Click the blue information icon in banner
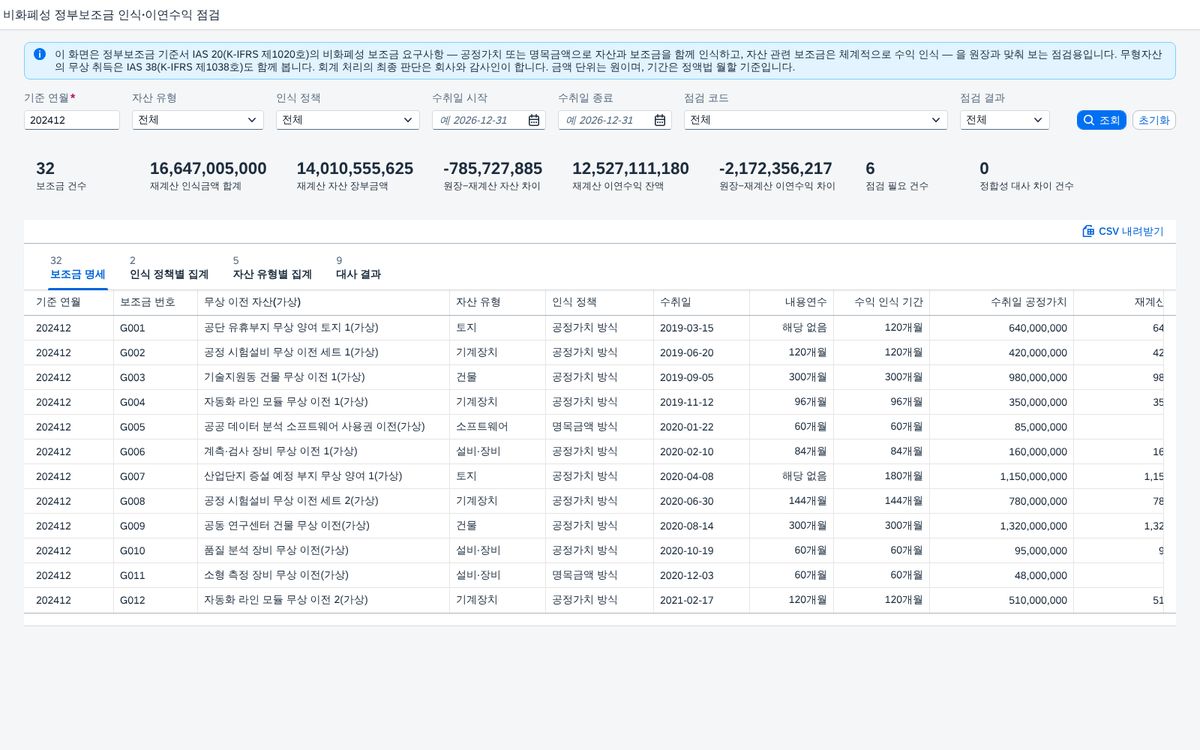The height and width of the screenshot is (750, 1200). tap(39, 54)
